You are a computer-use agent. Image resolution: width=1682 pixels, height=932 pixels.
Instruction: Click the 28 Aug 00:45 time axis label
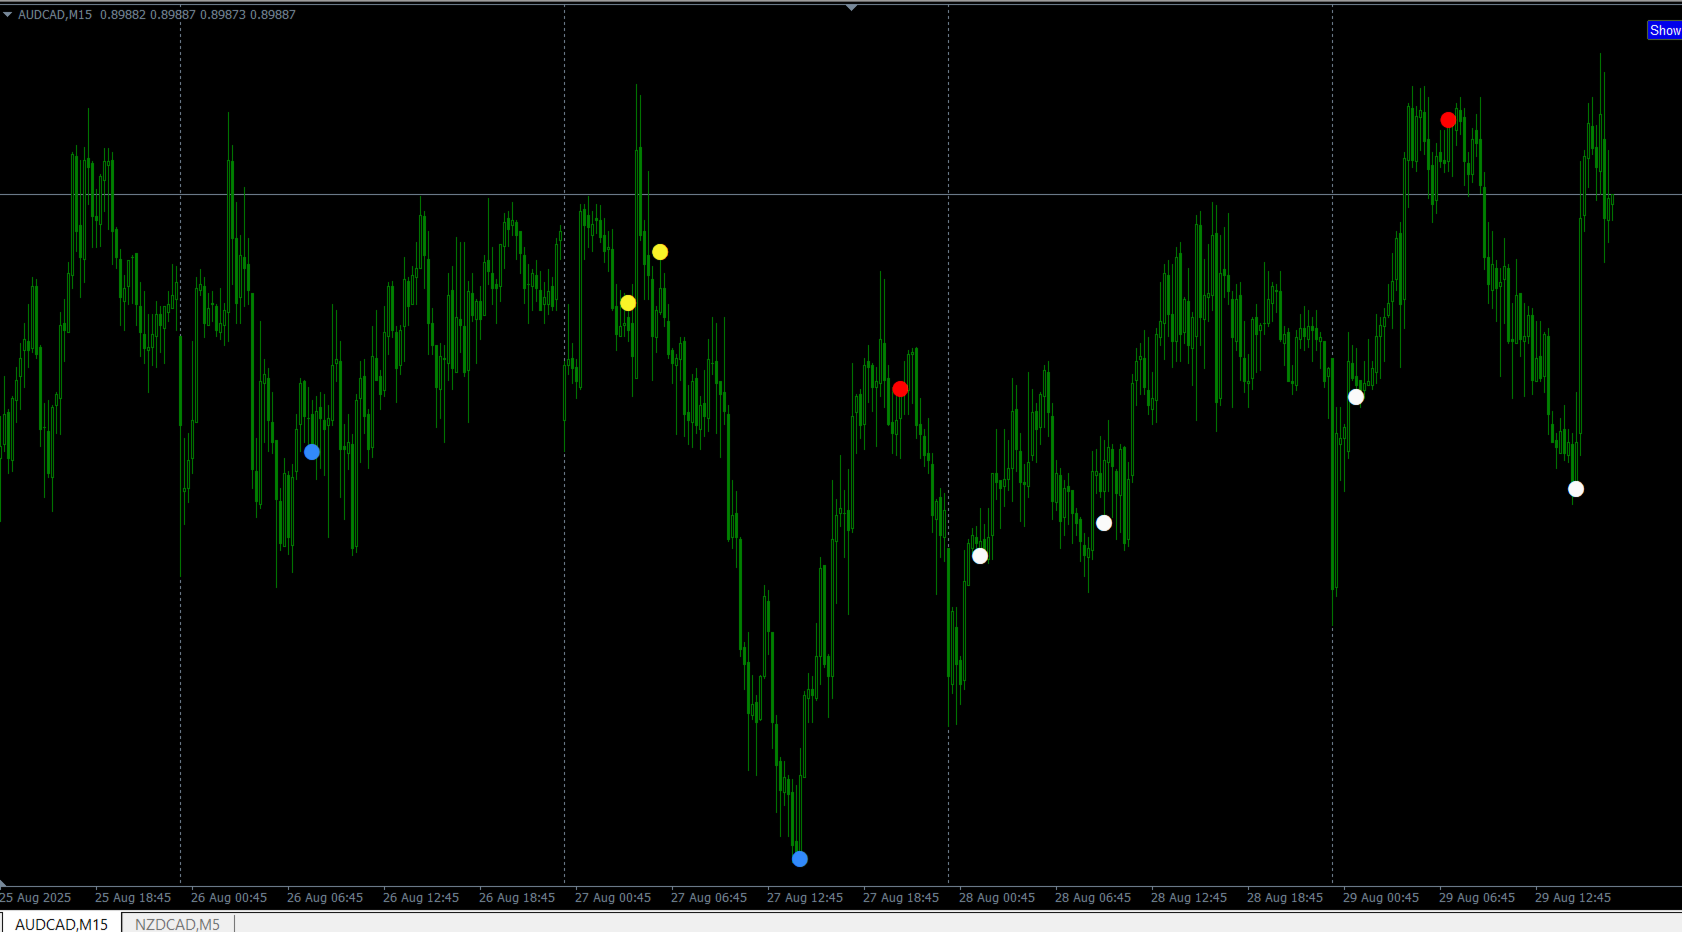[x=997, y=898]
